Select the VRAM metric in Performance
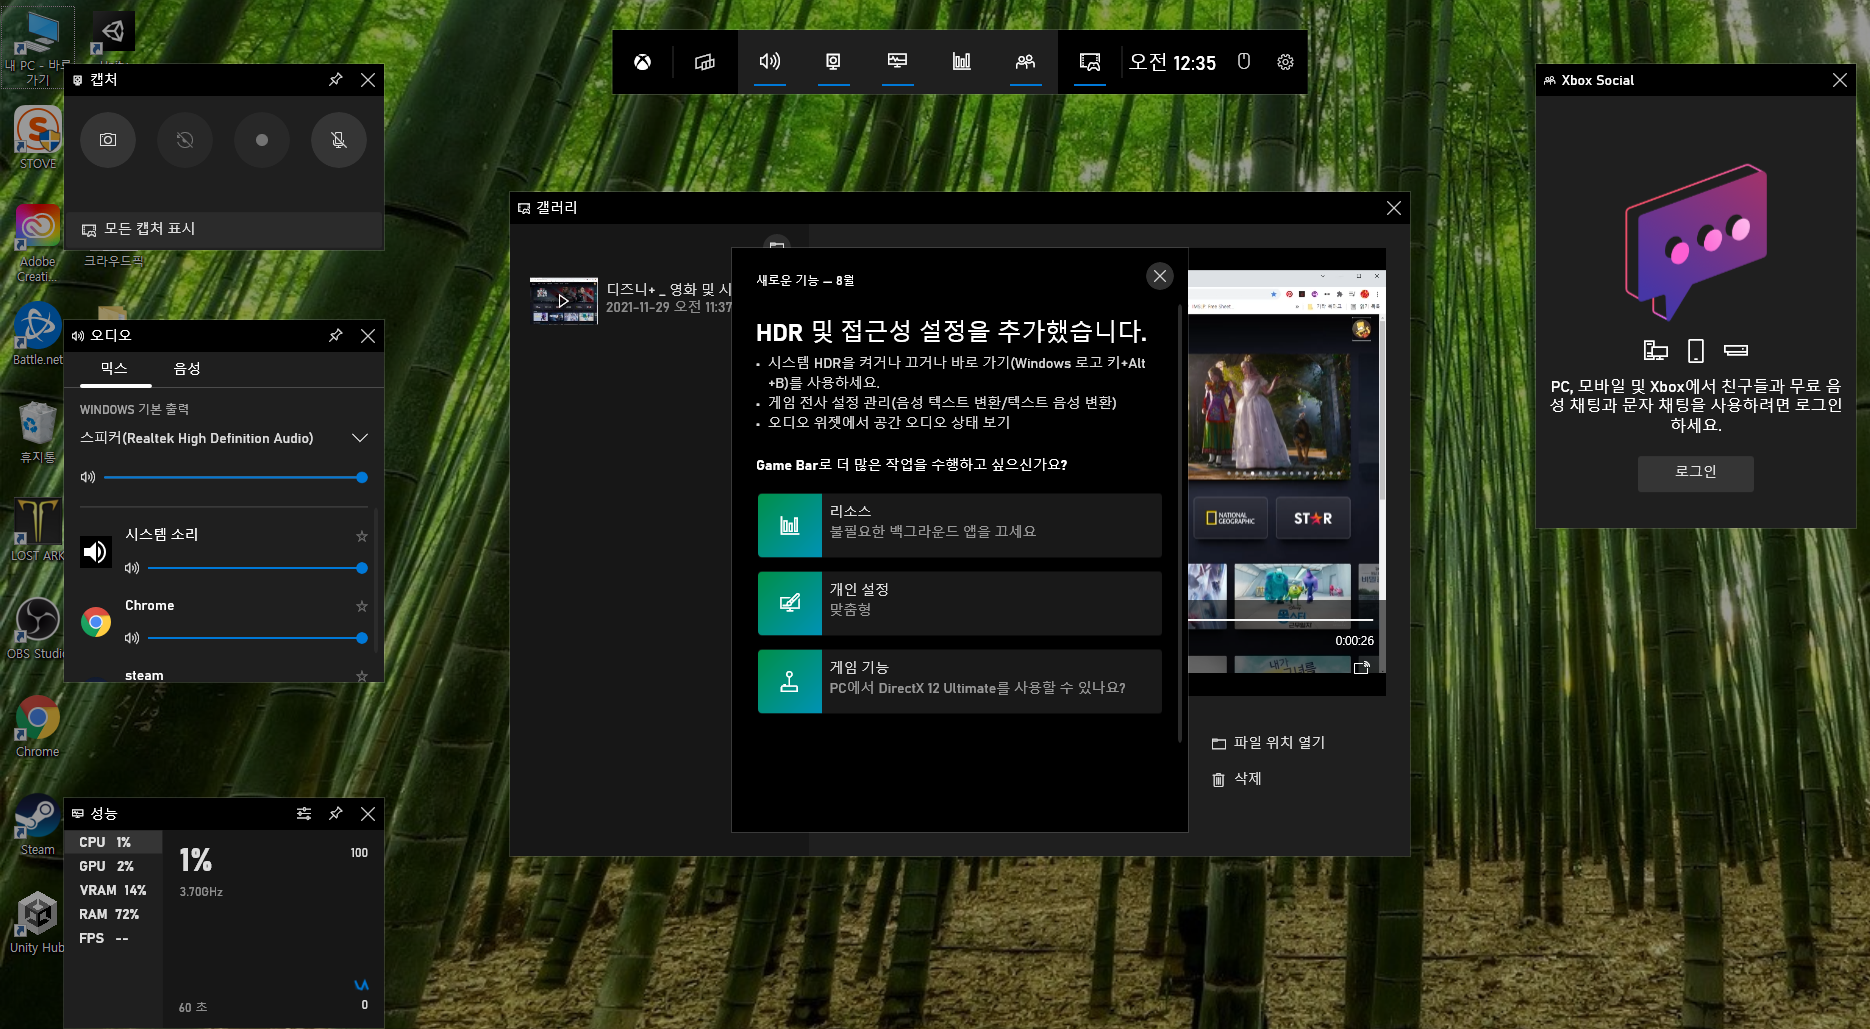This screenshot has height=1029, width=1870. click(x=113, y=891)
